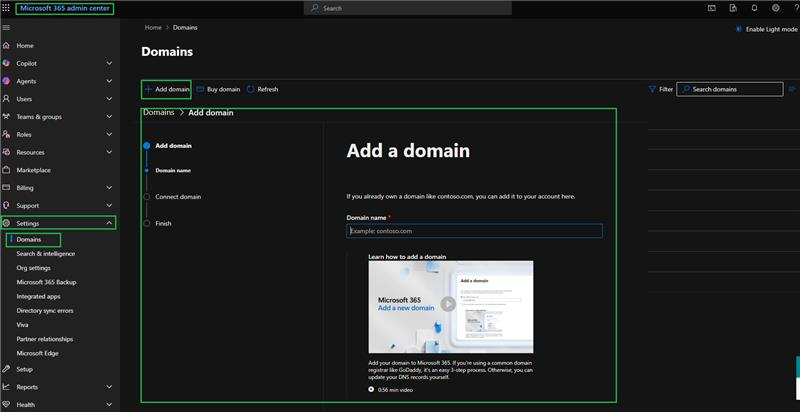Open the Filter funnel icon
800x412 pixels.
pos(652,89)
